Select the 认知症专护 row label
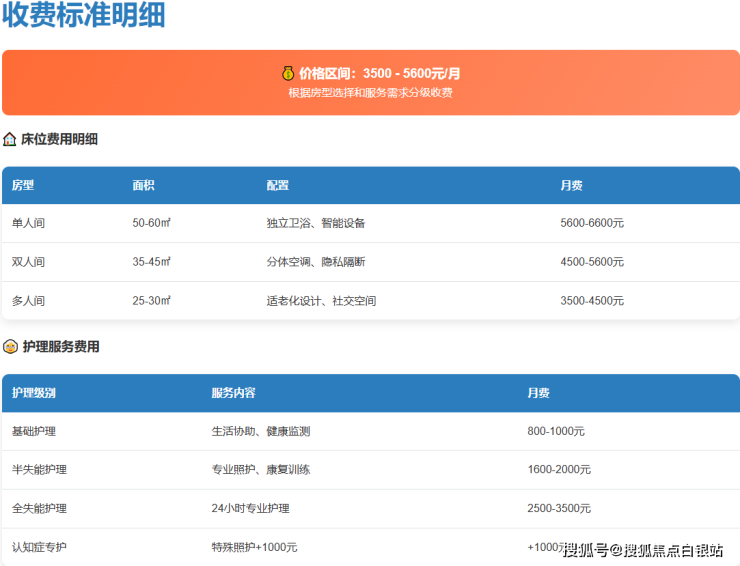This screenshot has width=740, height=566. [39, 547]
